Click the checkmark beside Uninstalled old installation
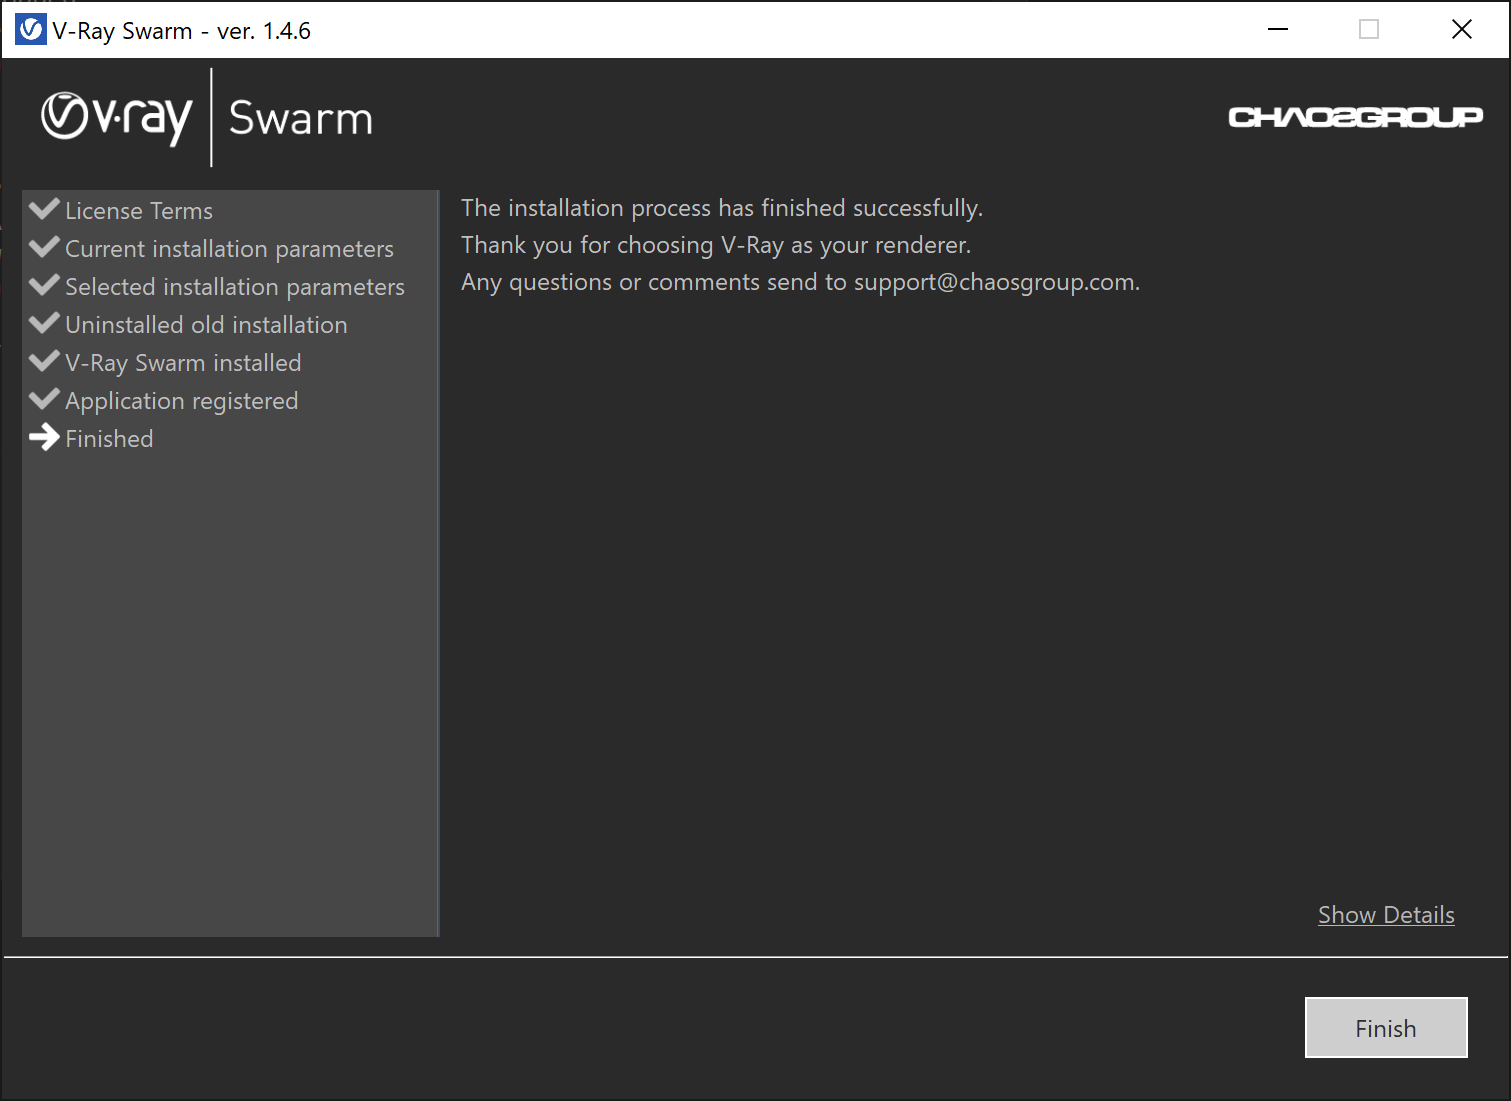The height and width of the screenshot is (1101, 1511). (45, 323)
